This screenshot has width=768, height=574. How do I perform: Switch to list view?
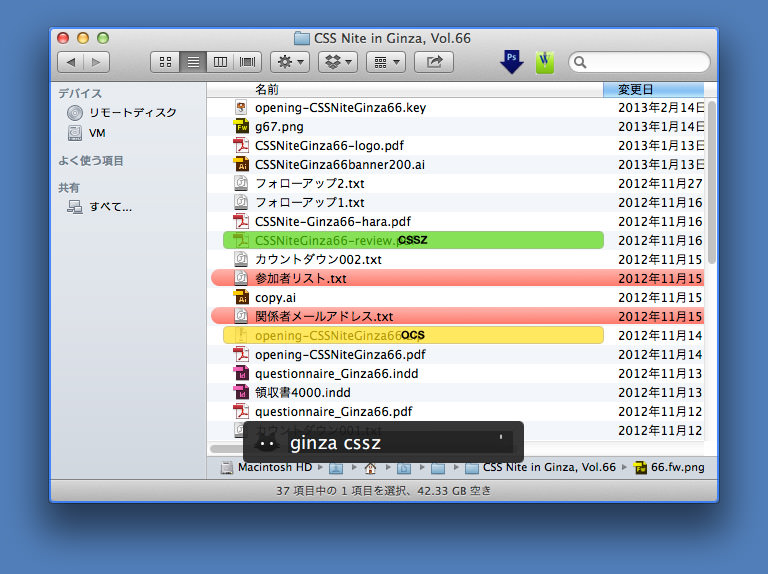pyautogui.click(x=193, y=62)
